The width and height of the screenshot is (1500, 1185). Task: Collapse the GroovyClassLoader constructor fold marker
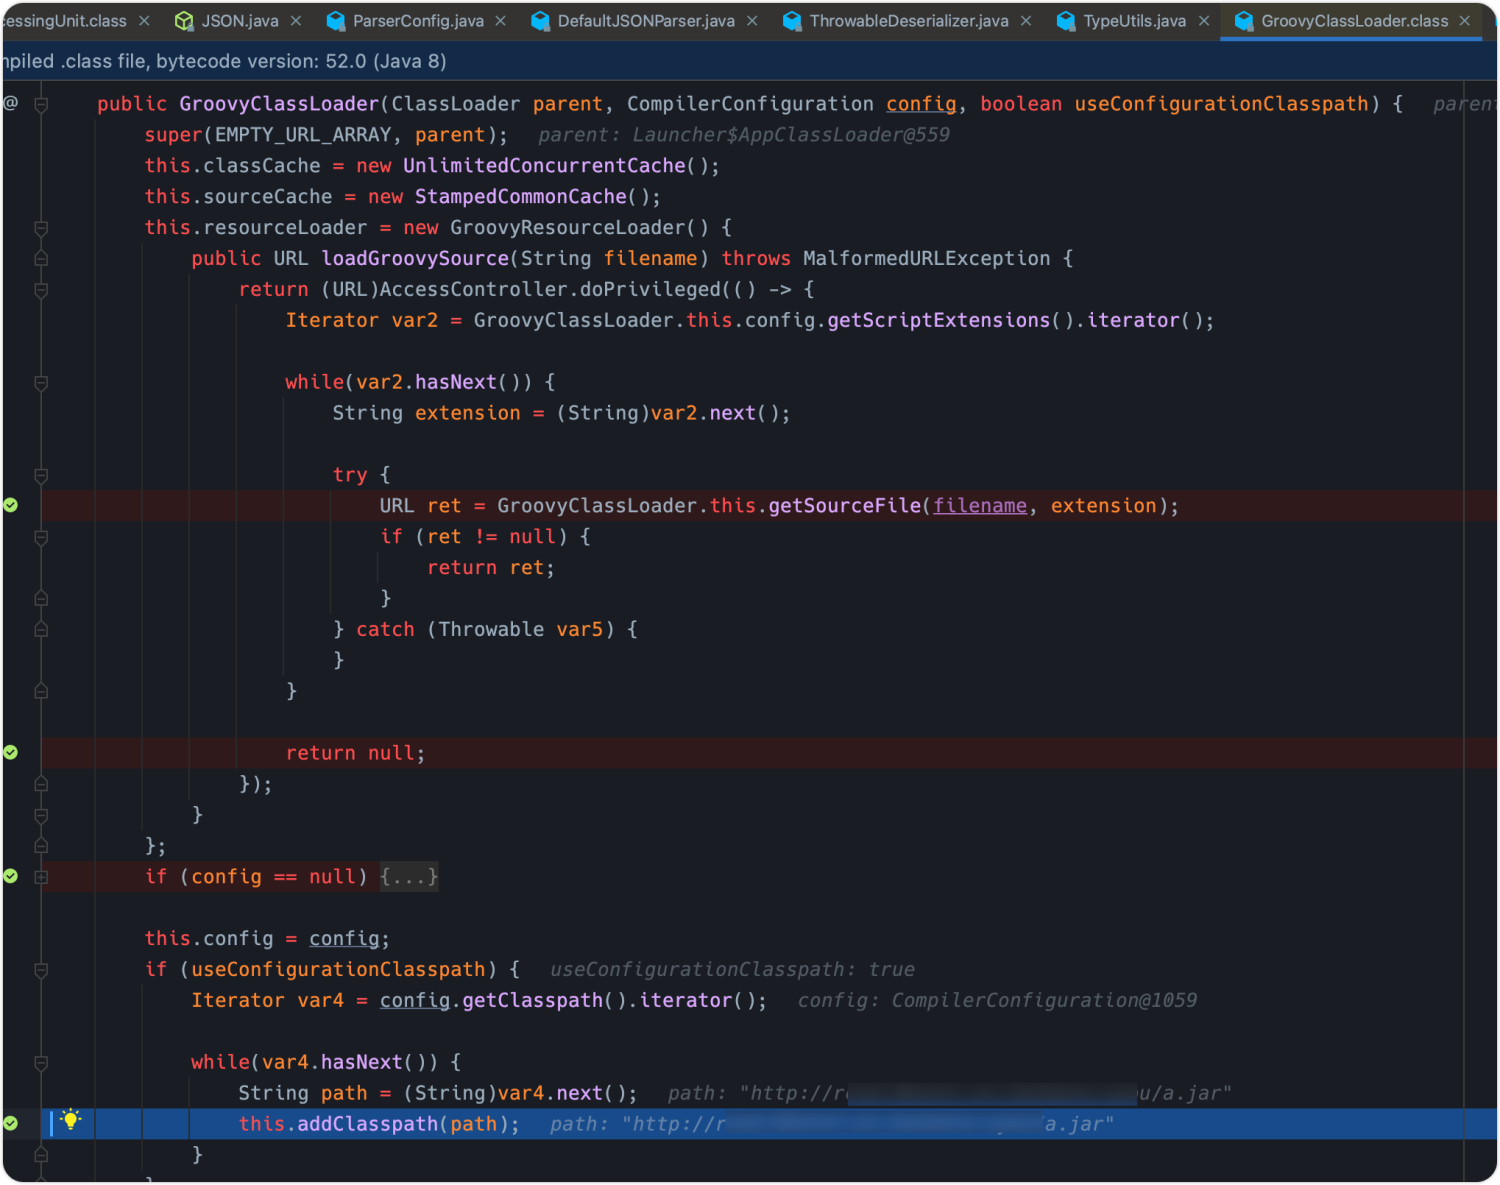click(41, 104)
